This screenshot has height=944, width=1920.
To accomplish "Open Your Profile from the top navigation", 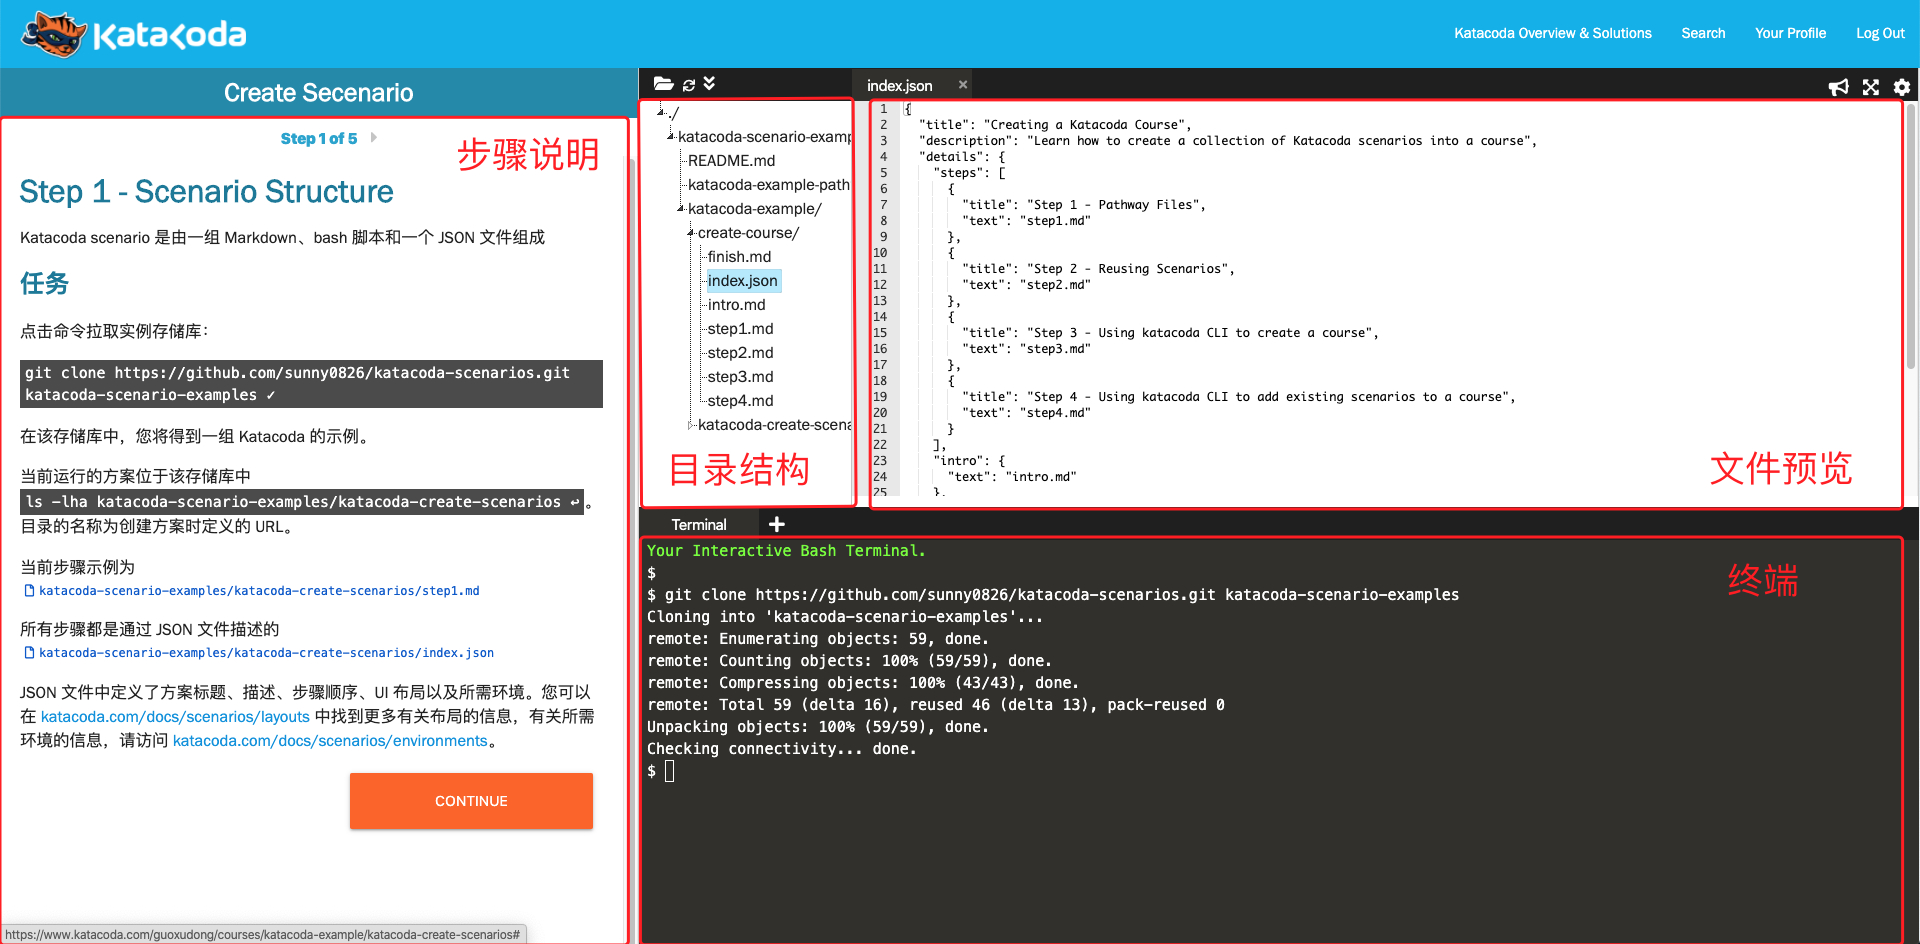I will (1789, 33).
